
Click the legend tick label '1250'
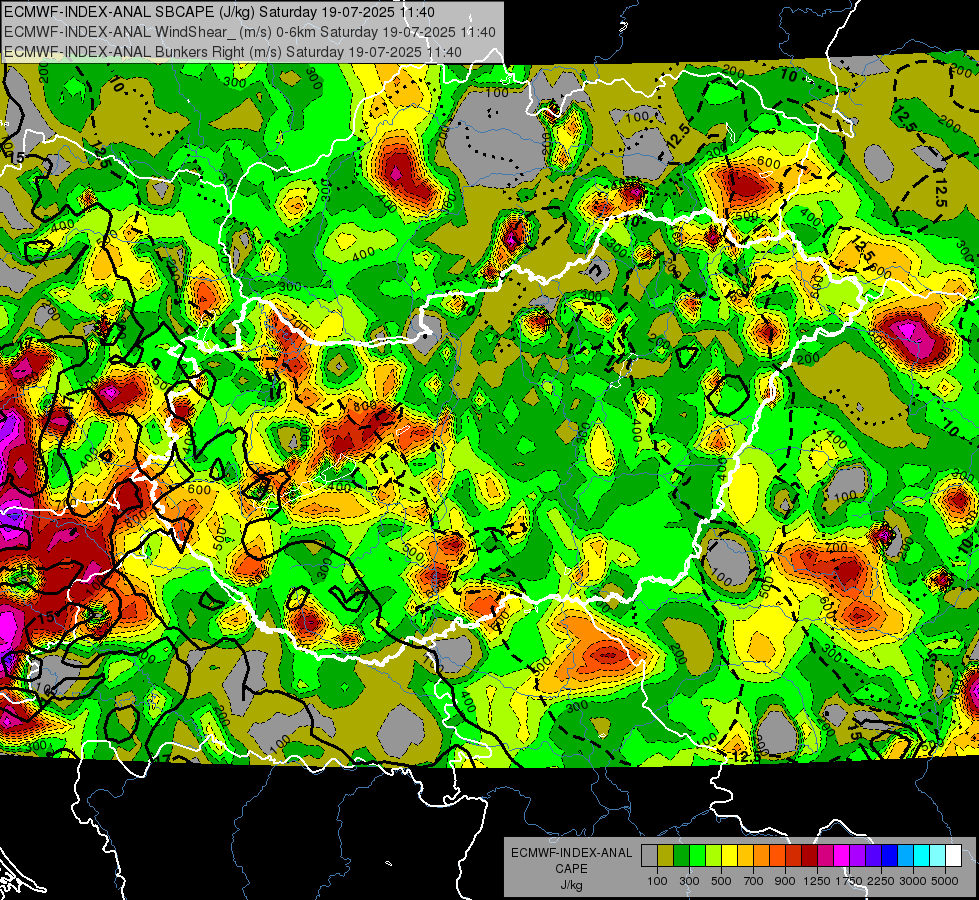pos(817,881)
